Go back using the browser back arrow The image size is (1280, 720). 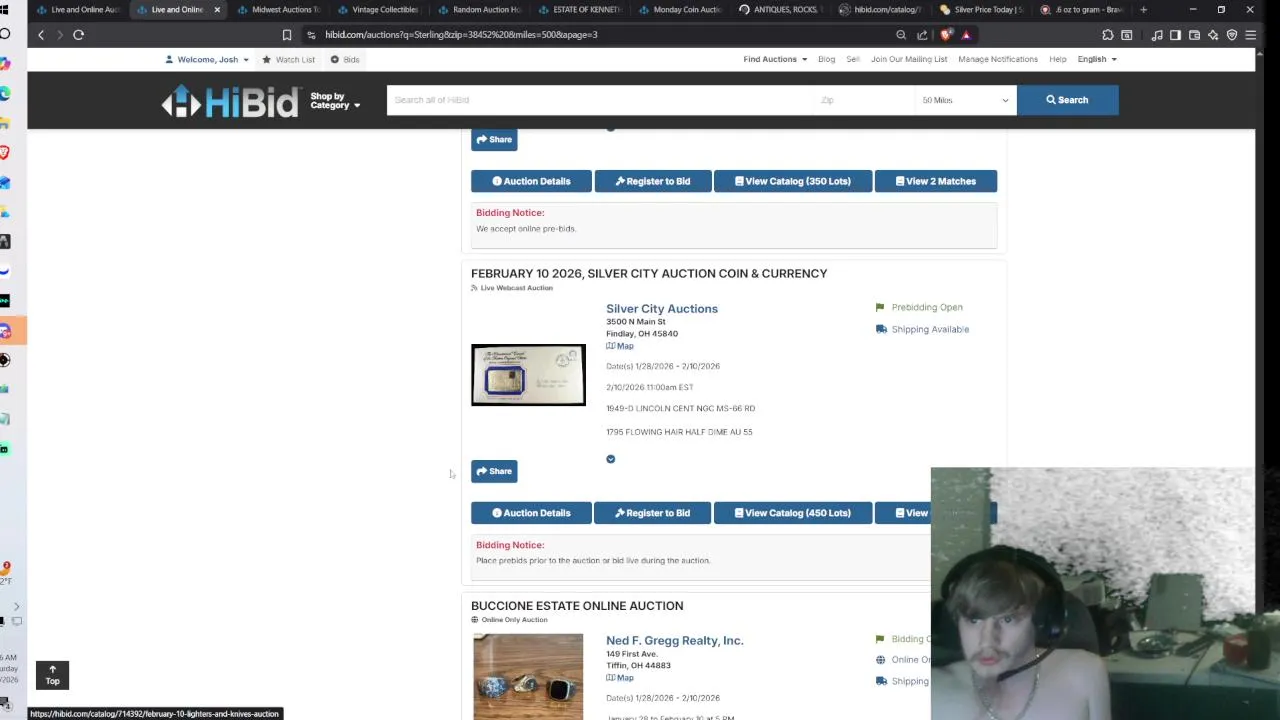(x=41, y=35)
